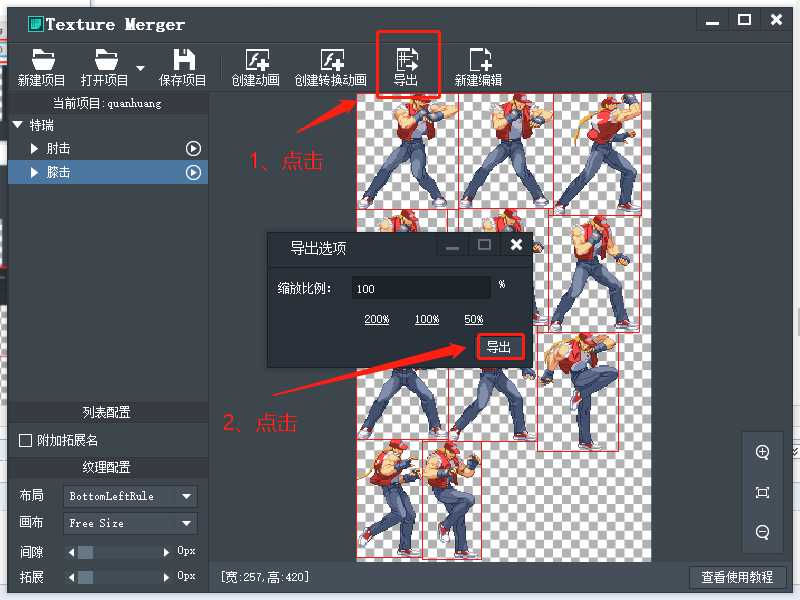Play the 膝击 animation
This screenshot has width=800, height=600.
pyautogui.click(x=193, y=172)
